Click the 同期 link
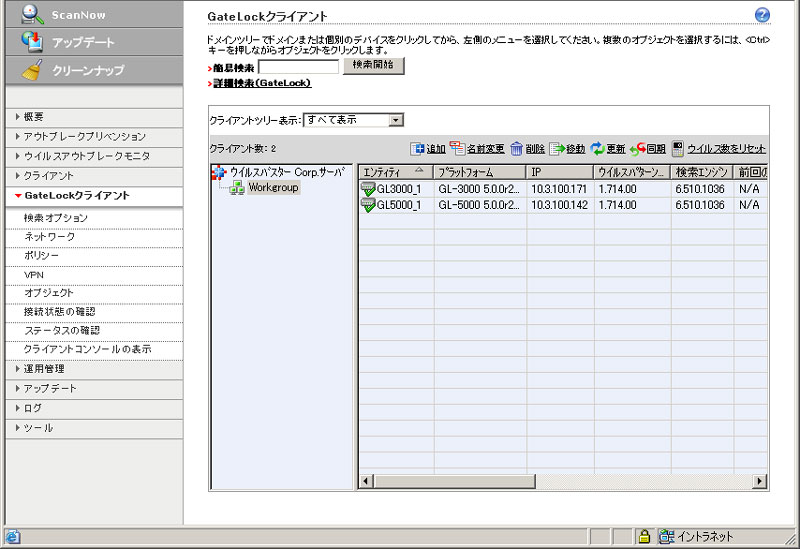Viewport: 800px width, 549px height. [x=656, y=149]
